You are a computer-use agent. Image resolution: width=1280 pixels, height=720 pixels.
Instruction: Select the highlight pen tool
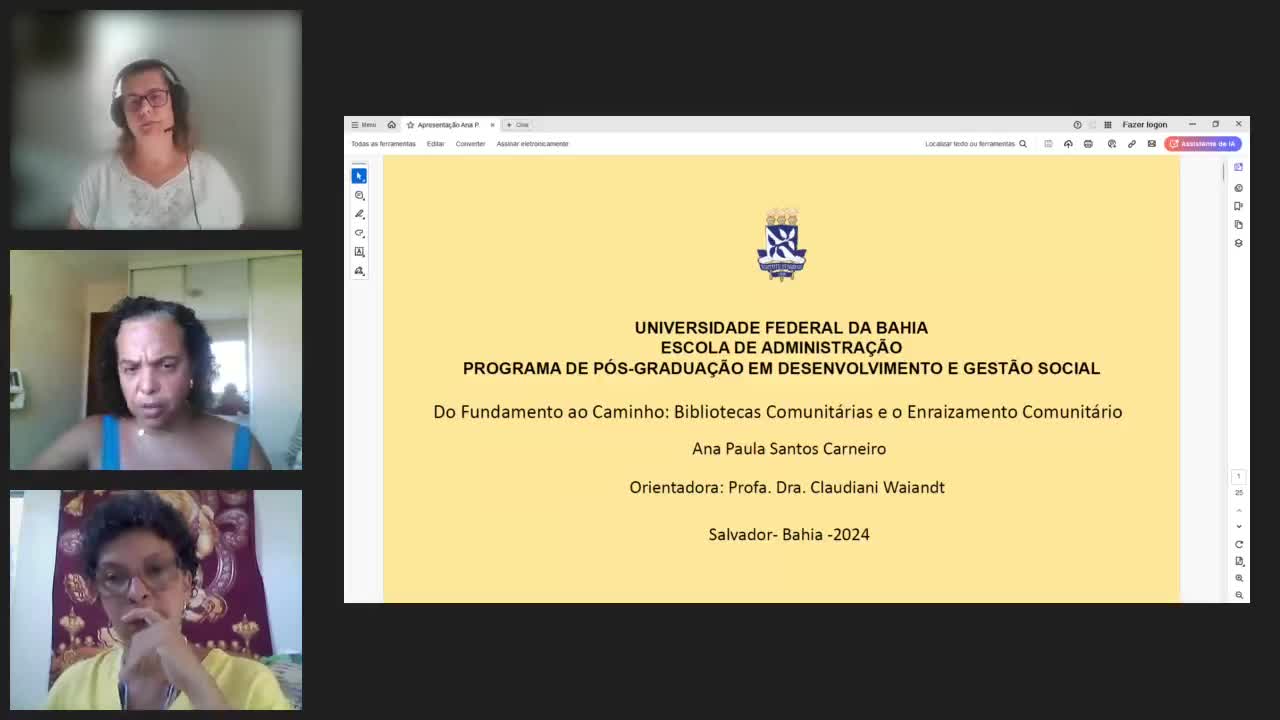[359, 214]
